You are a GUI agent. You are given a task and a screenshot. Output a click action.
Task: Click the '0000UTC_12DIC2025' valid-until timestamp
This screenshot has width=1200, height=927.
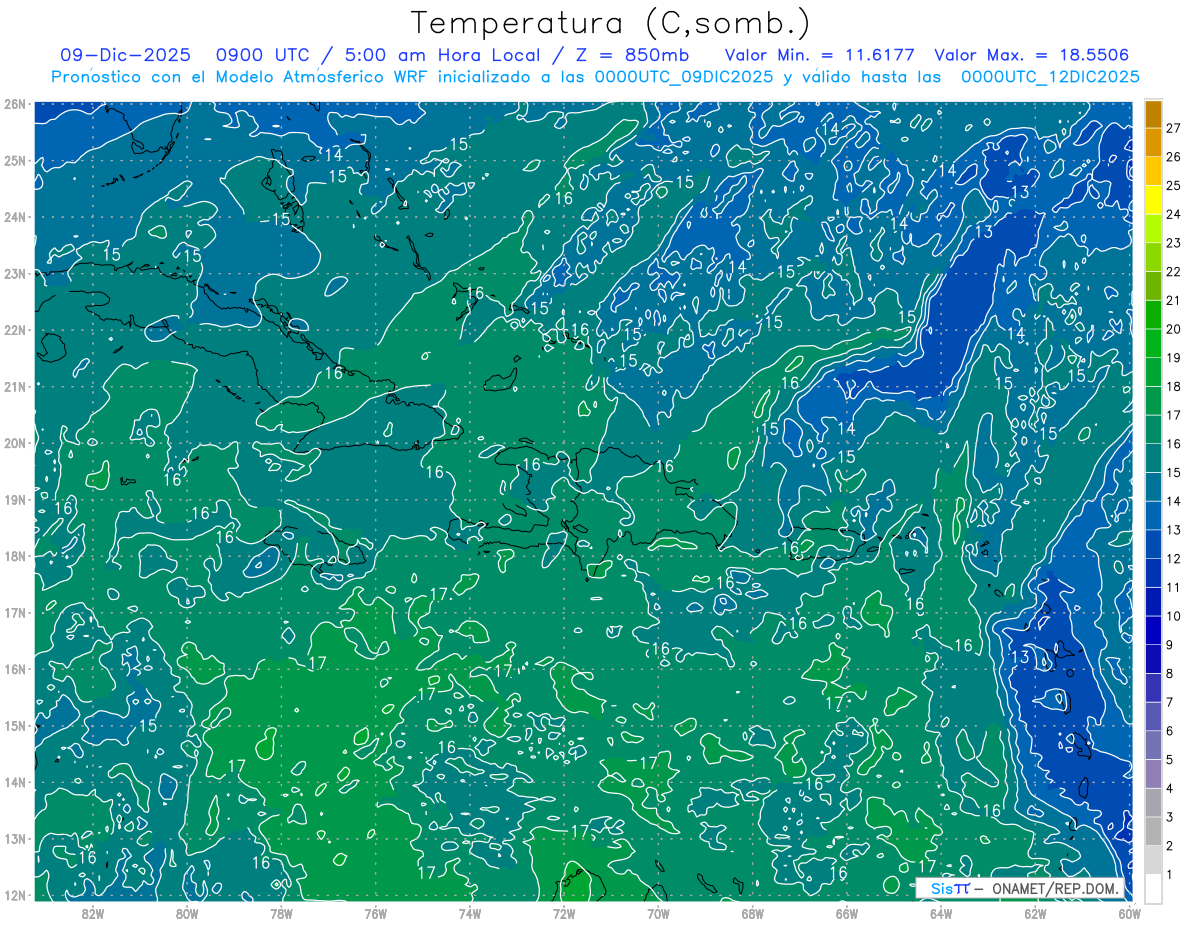1050,77
